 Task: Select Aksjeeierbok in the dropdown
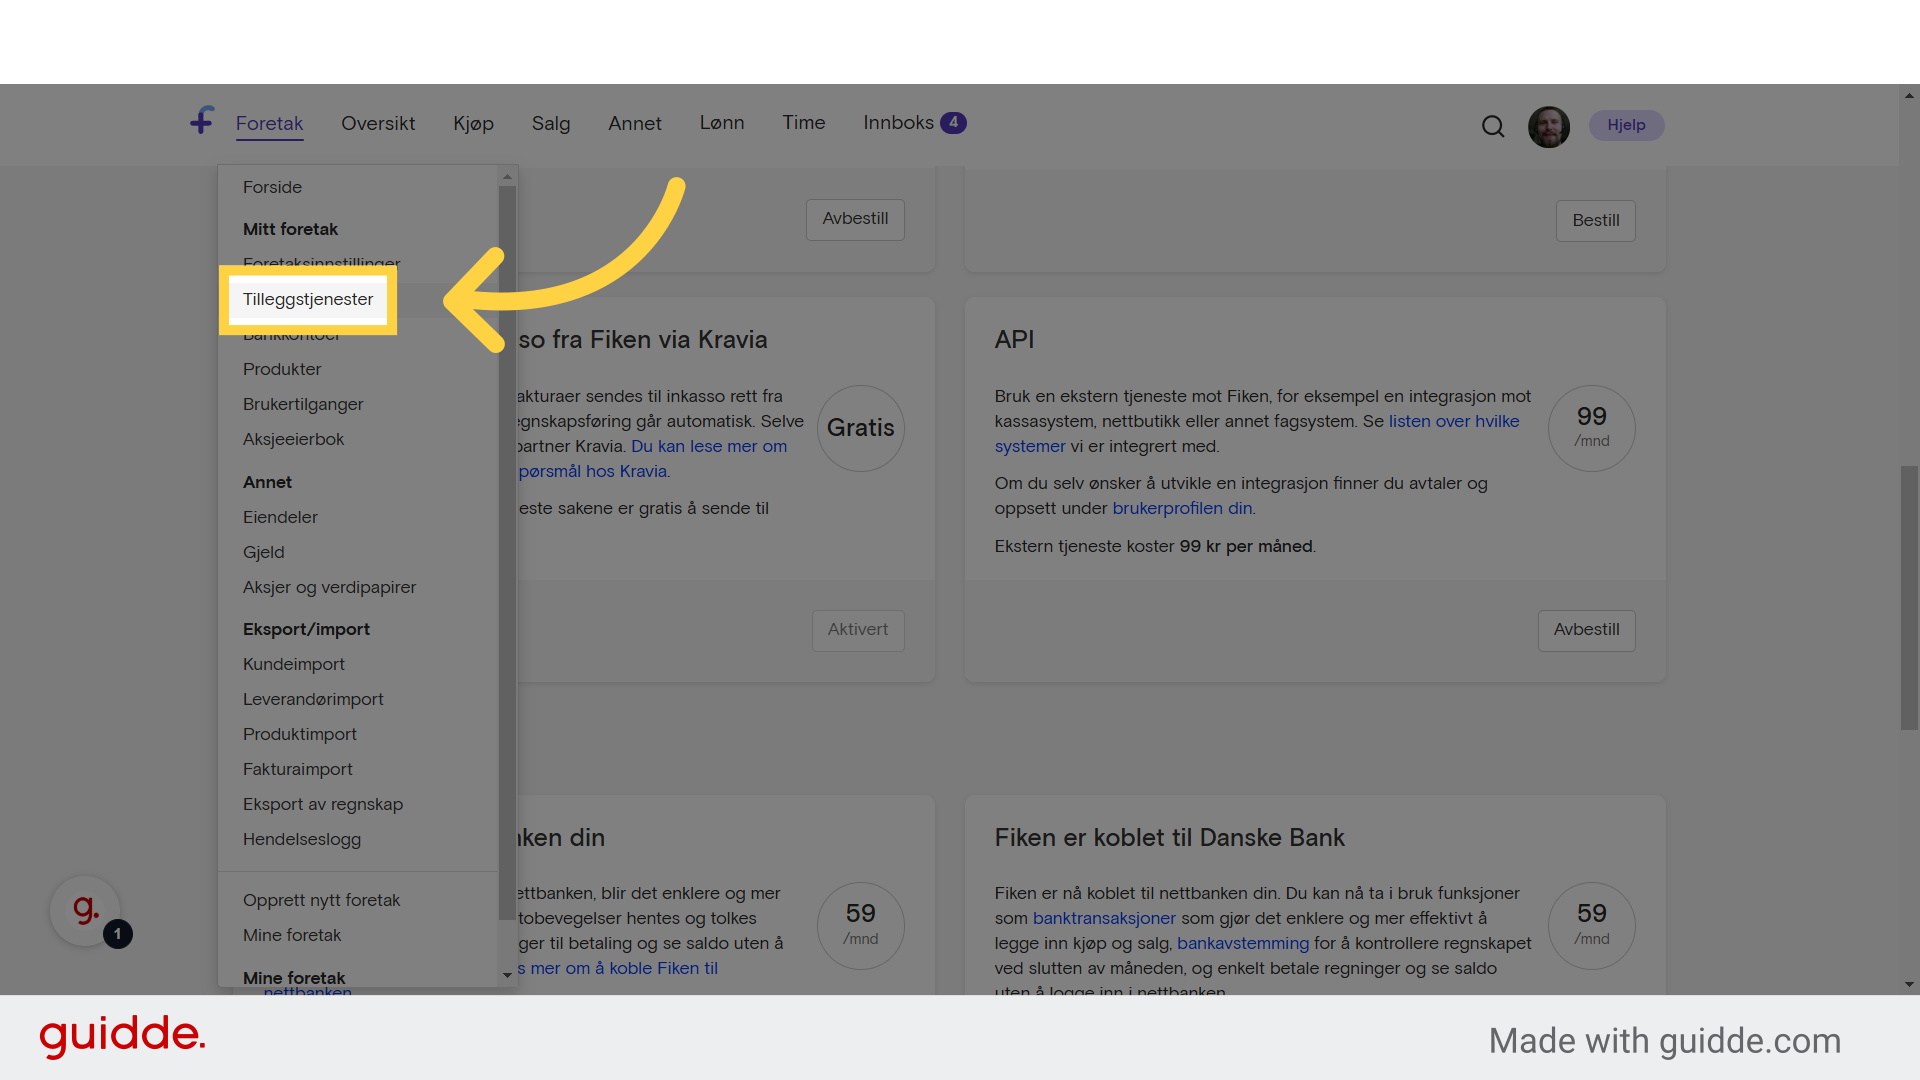[x=293, y=439]
